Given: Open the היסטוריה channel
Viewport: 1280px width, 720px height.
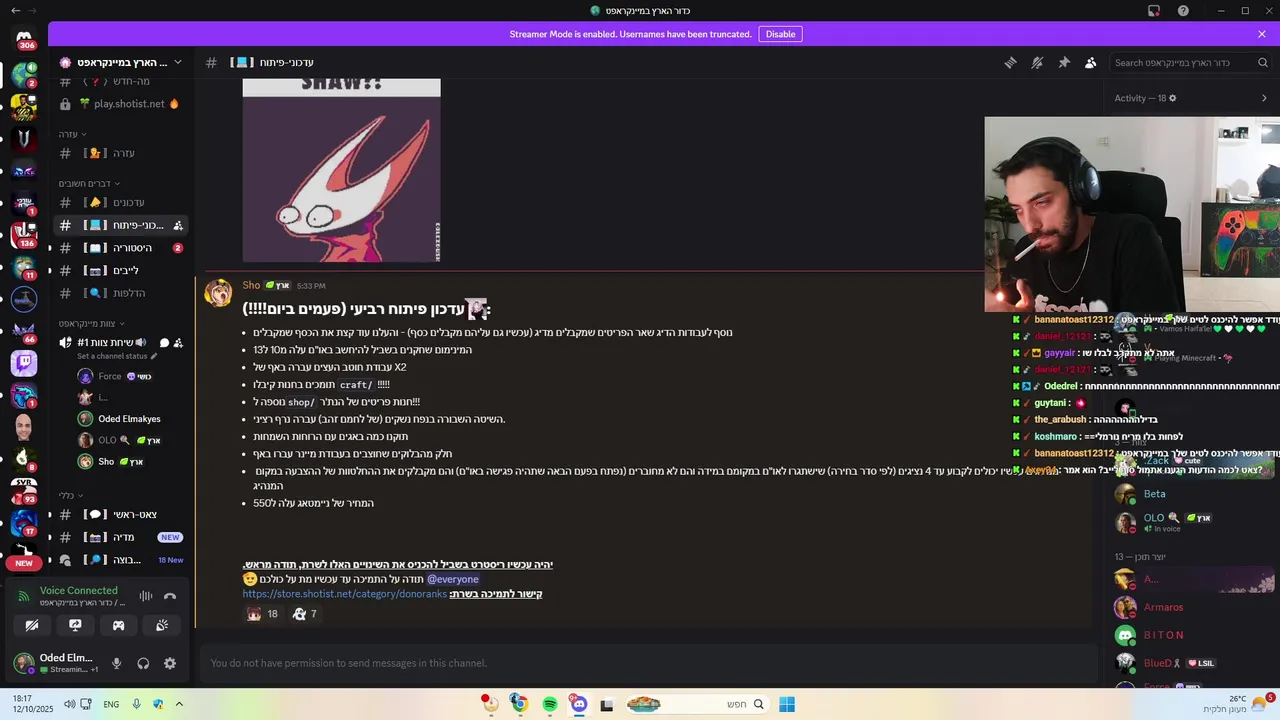Looking at the screenshot, I should point(121,247).
